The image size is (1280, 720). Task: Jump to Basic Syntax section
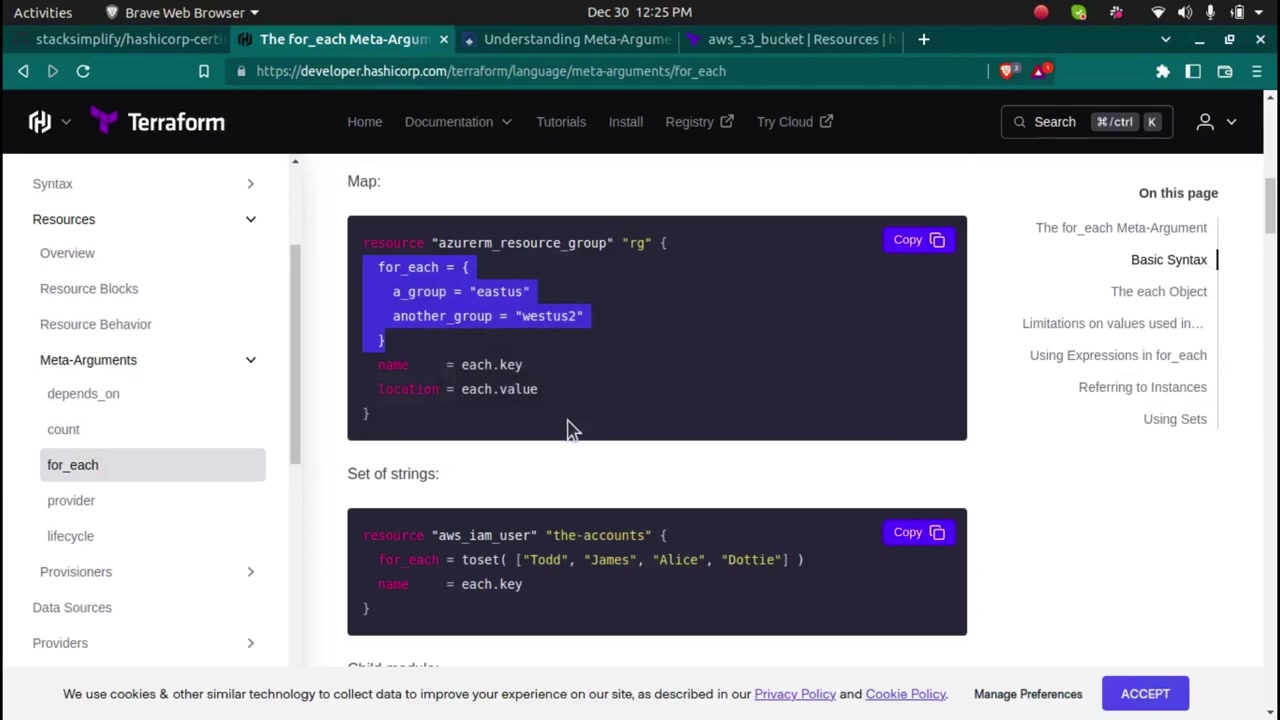(x=1169, y=260)
